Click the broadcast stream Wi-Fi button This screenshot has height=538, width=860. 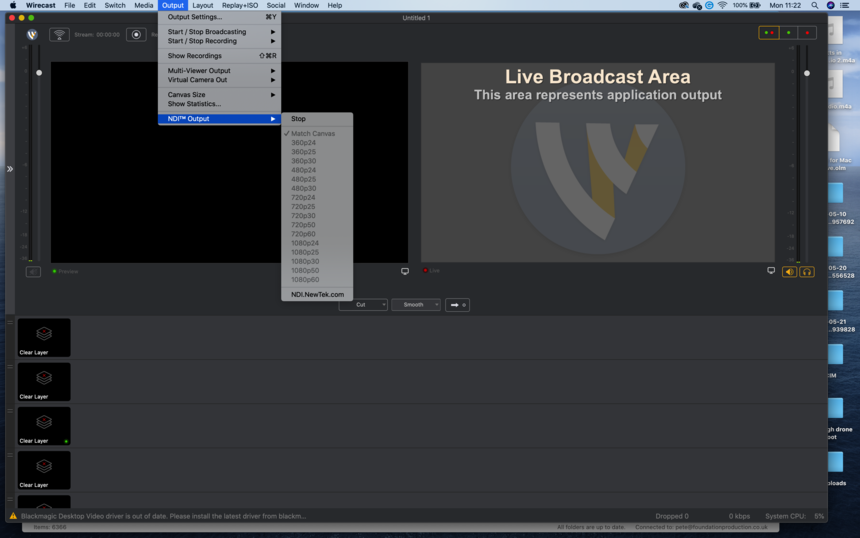(x=59, y=35)
